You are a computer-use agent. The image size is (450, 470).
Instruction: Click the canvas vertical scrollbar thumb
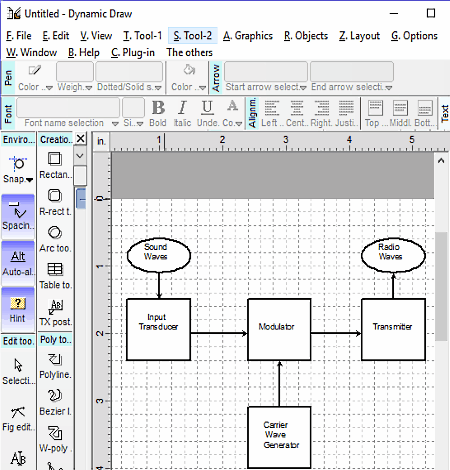[x=441, y=286]
